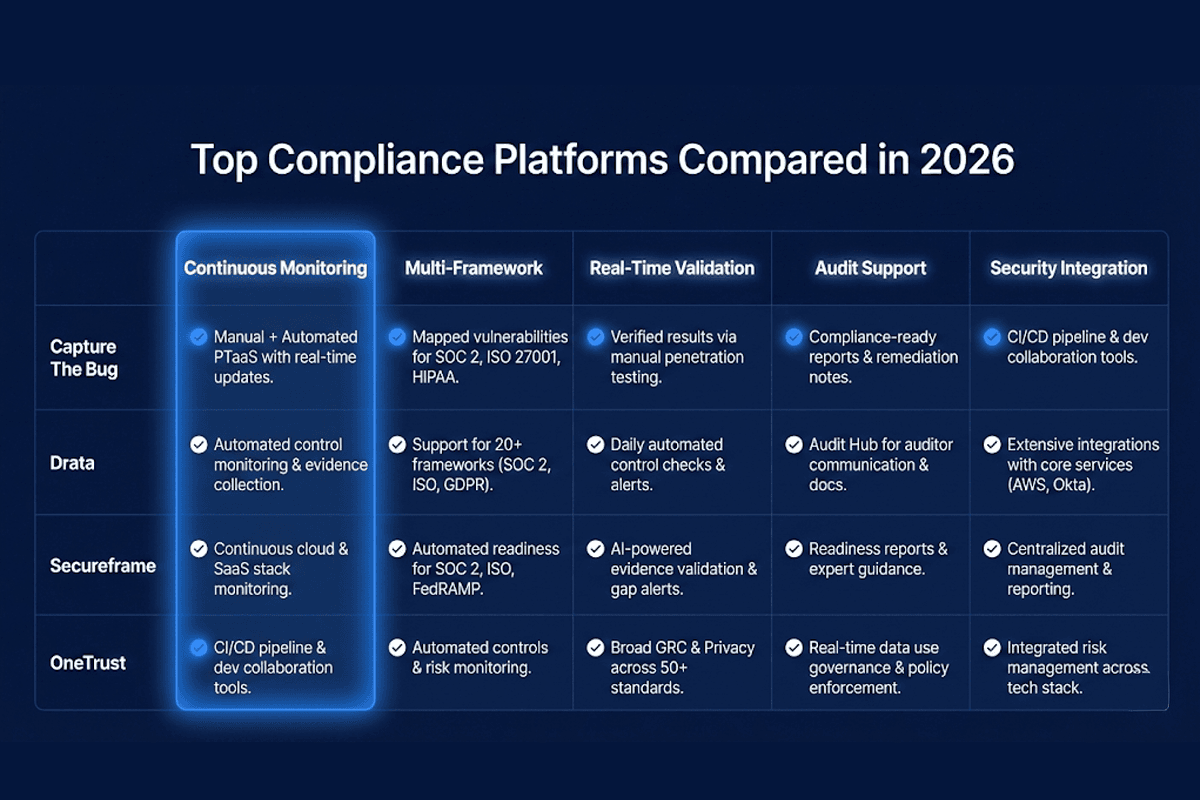Click the checkmark beside 'Automated readiness for SOC 2'

[x=396, y=548]
